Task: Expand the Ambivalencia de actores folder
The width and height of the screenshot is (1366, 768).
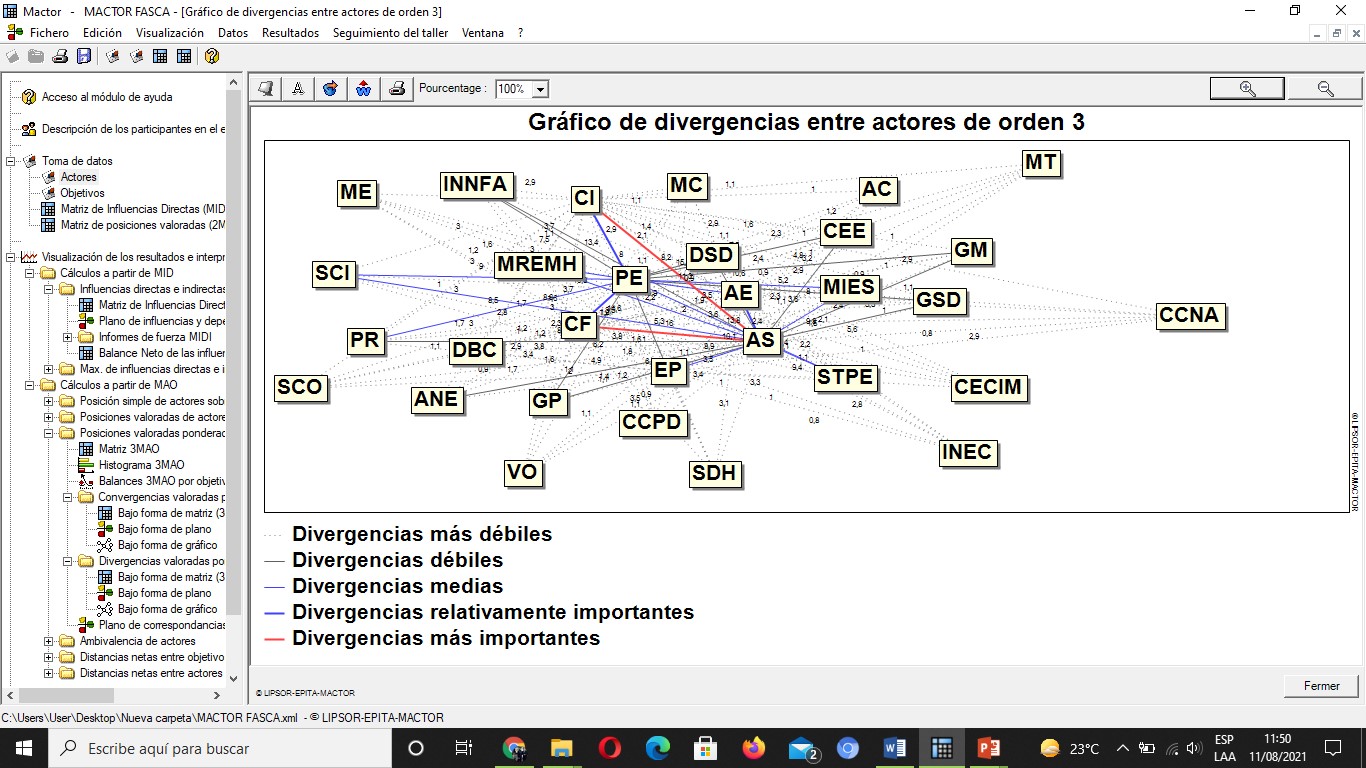Action: (x=49, y=641)
